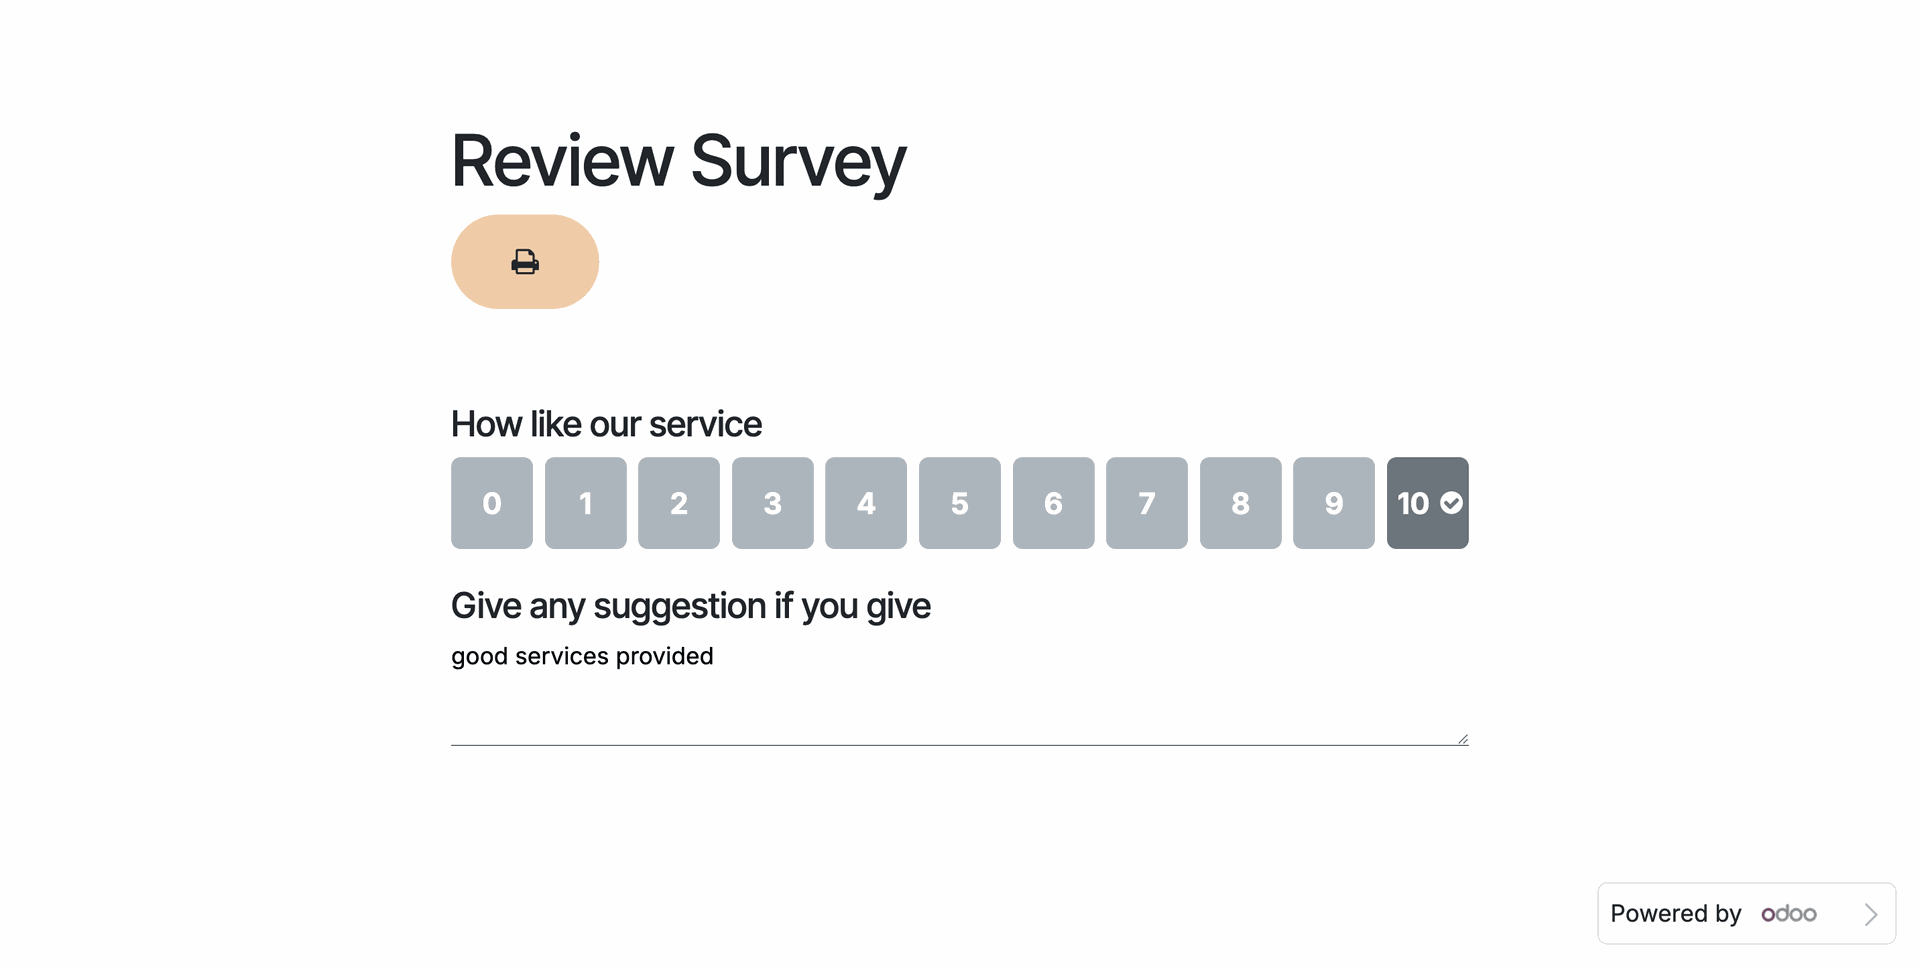This screenshot has width=1920, height=968.
Task: Click the chevron arrow beside Odoo logo
Action: tap(1871, 914)
